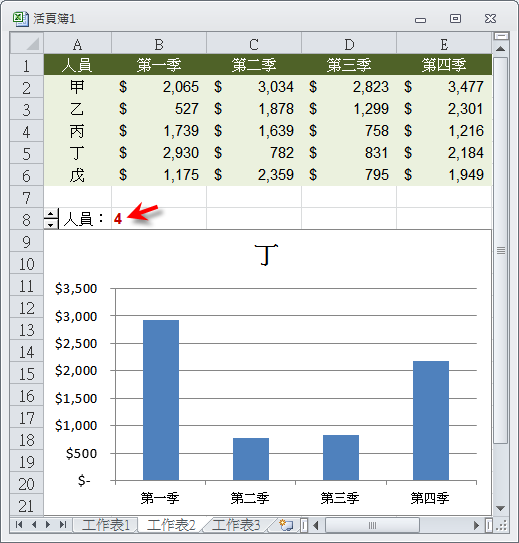Click the cell with value 527
519x543 pixels.
tap(159, 109)
